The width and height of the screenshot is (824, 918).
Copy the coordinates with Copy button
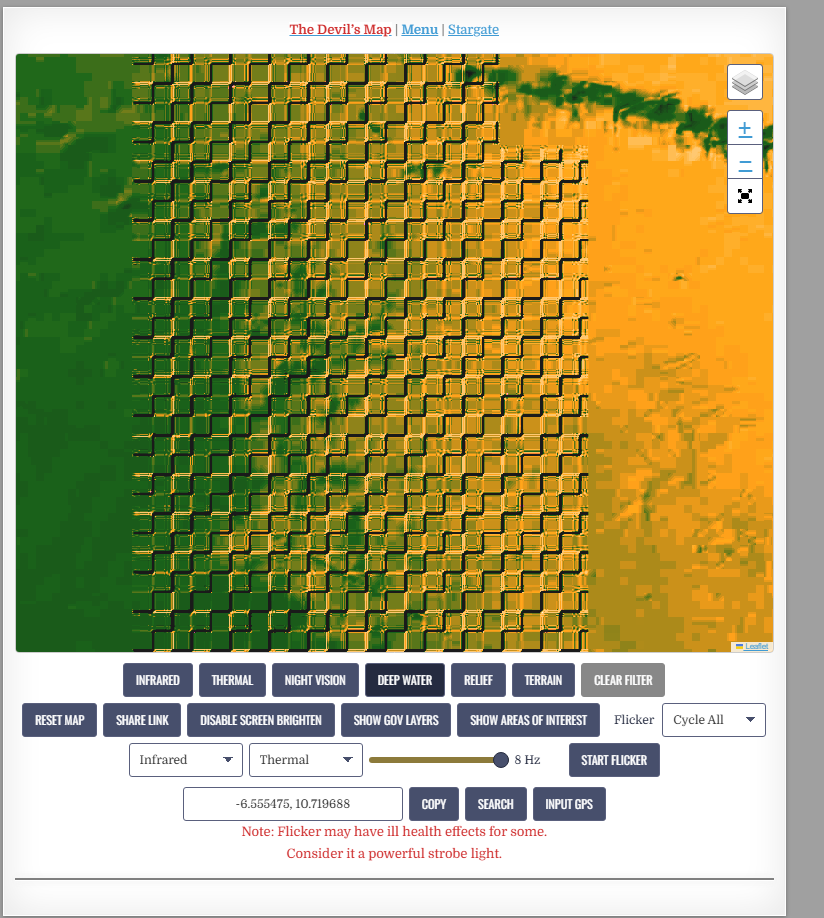point(433,804)
